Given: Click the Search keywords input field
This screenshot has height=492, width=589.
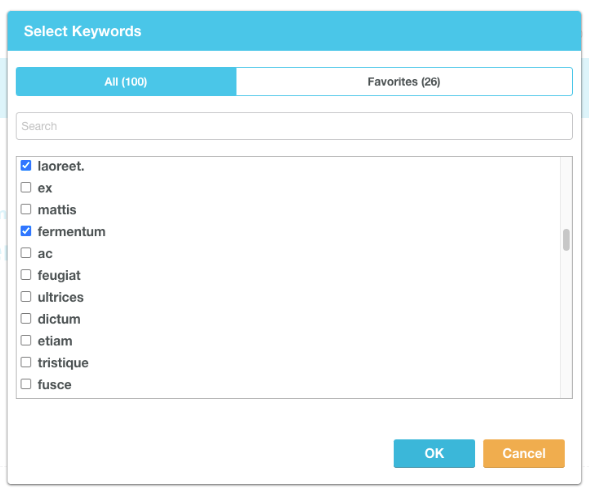Looking at the screenshot, I should pyautogui.click(x=294, y=126).
